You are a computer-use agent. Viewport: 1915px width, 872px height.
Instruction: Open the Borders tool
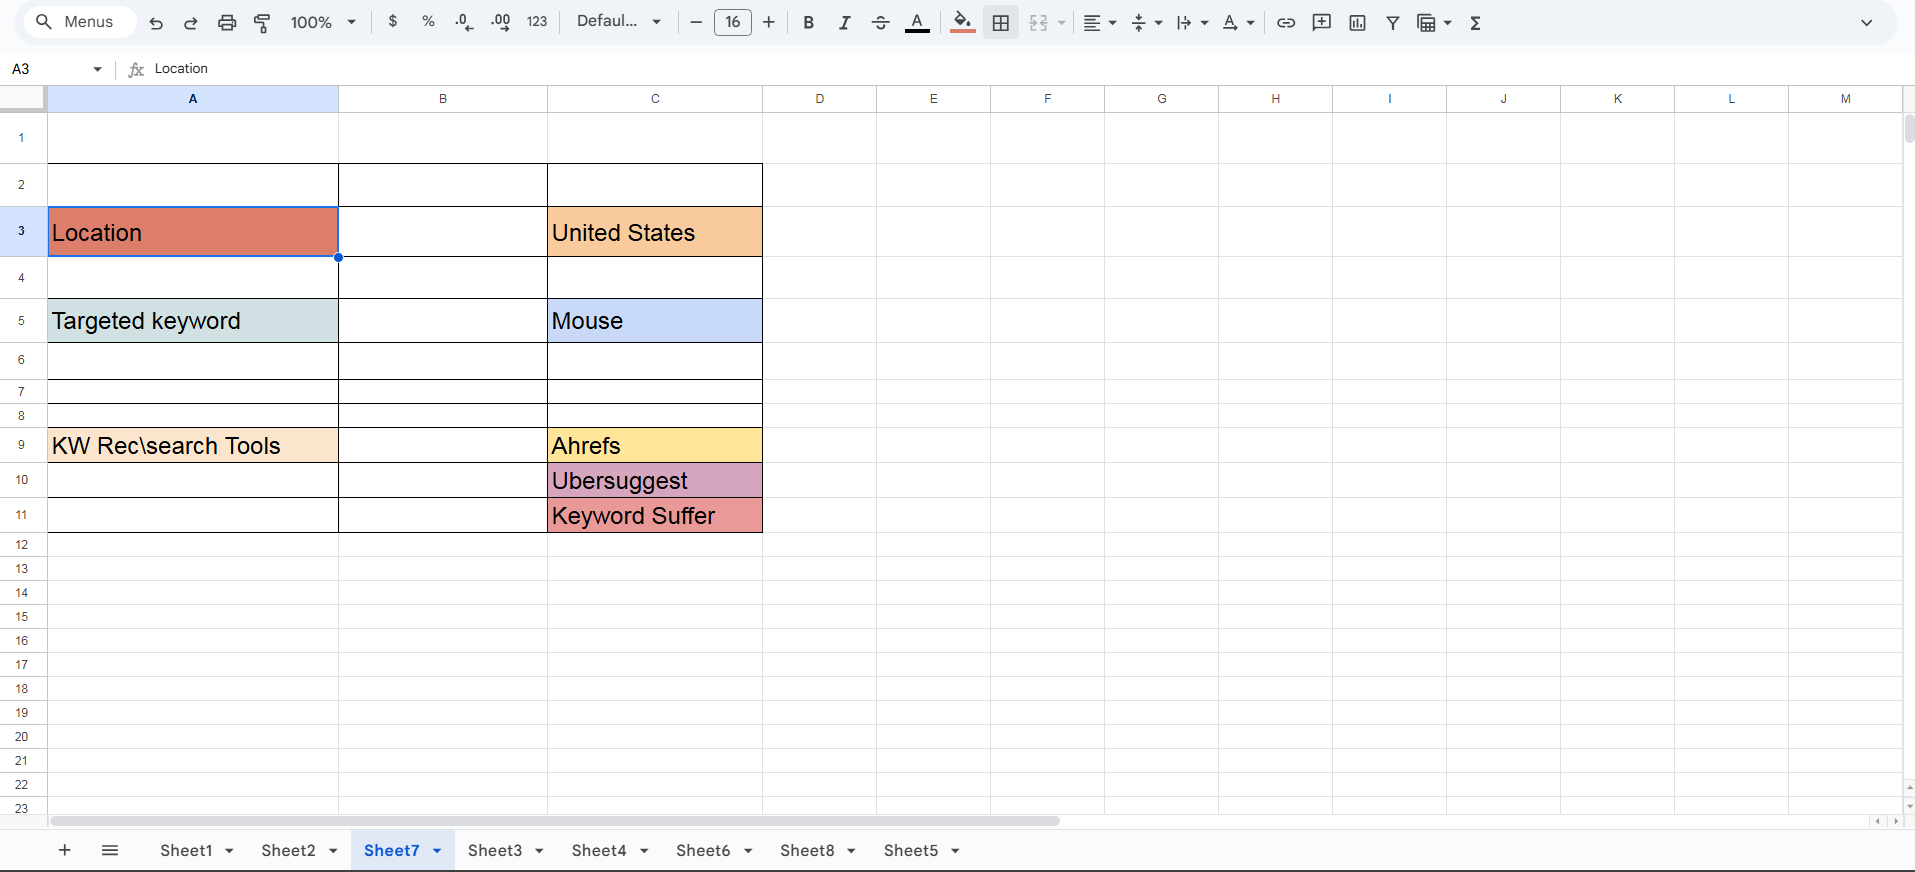point(1000,22)
